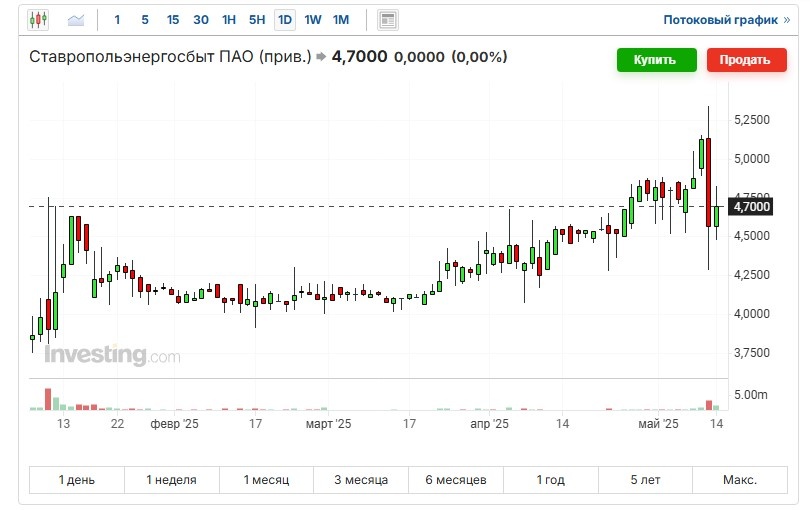Click the 4,2500 price axis label
Image resolution: width=810 pixels, height=510 pixels.
[752, 274]
